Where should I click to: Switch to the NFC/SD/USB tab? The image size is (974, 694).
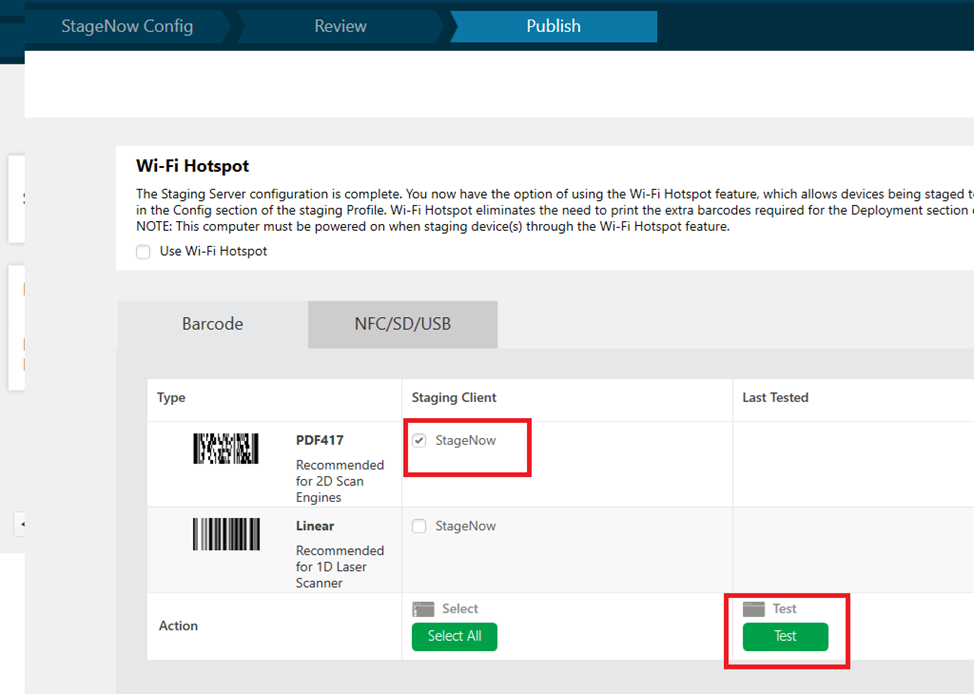click(402, 324)
